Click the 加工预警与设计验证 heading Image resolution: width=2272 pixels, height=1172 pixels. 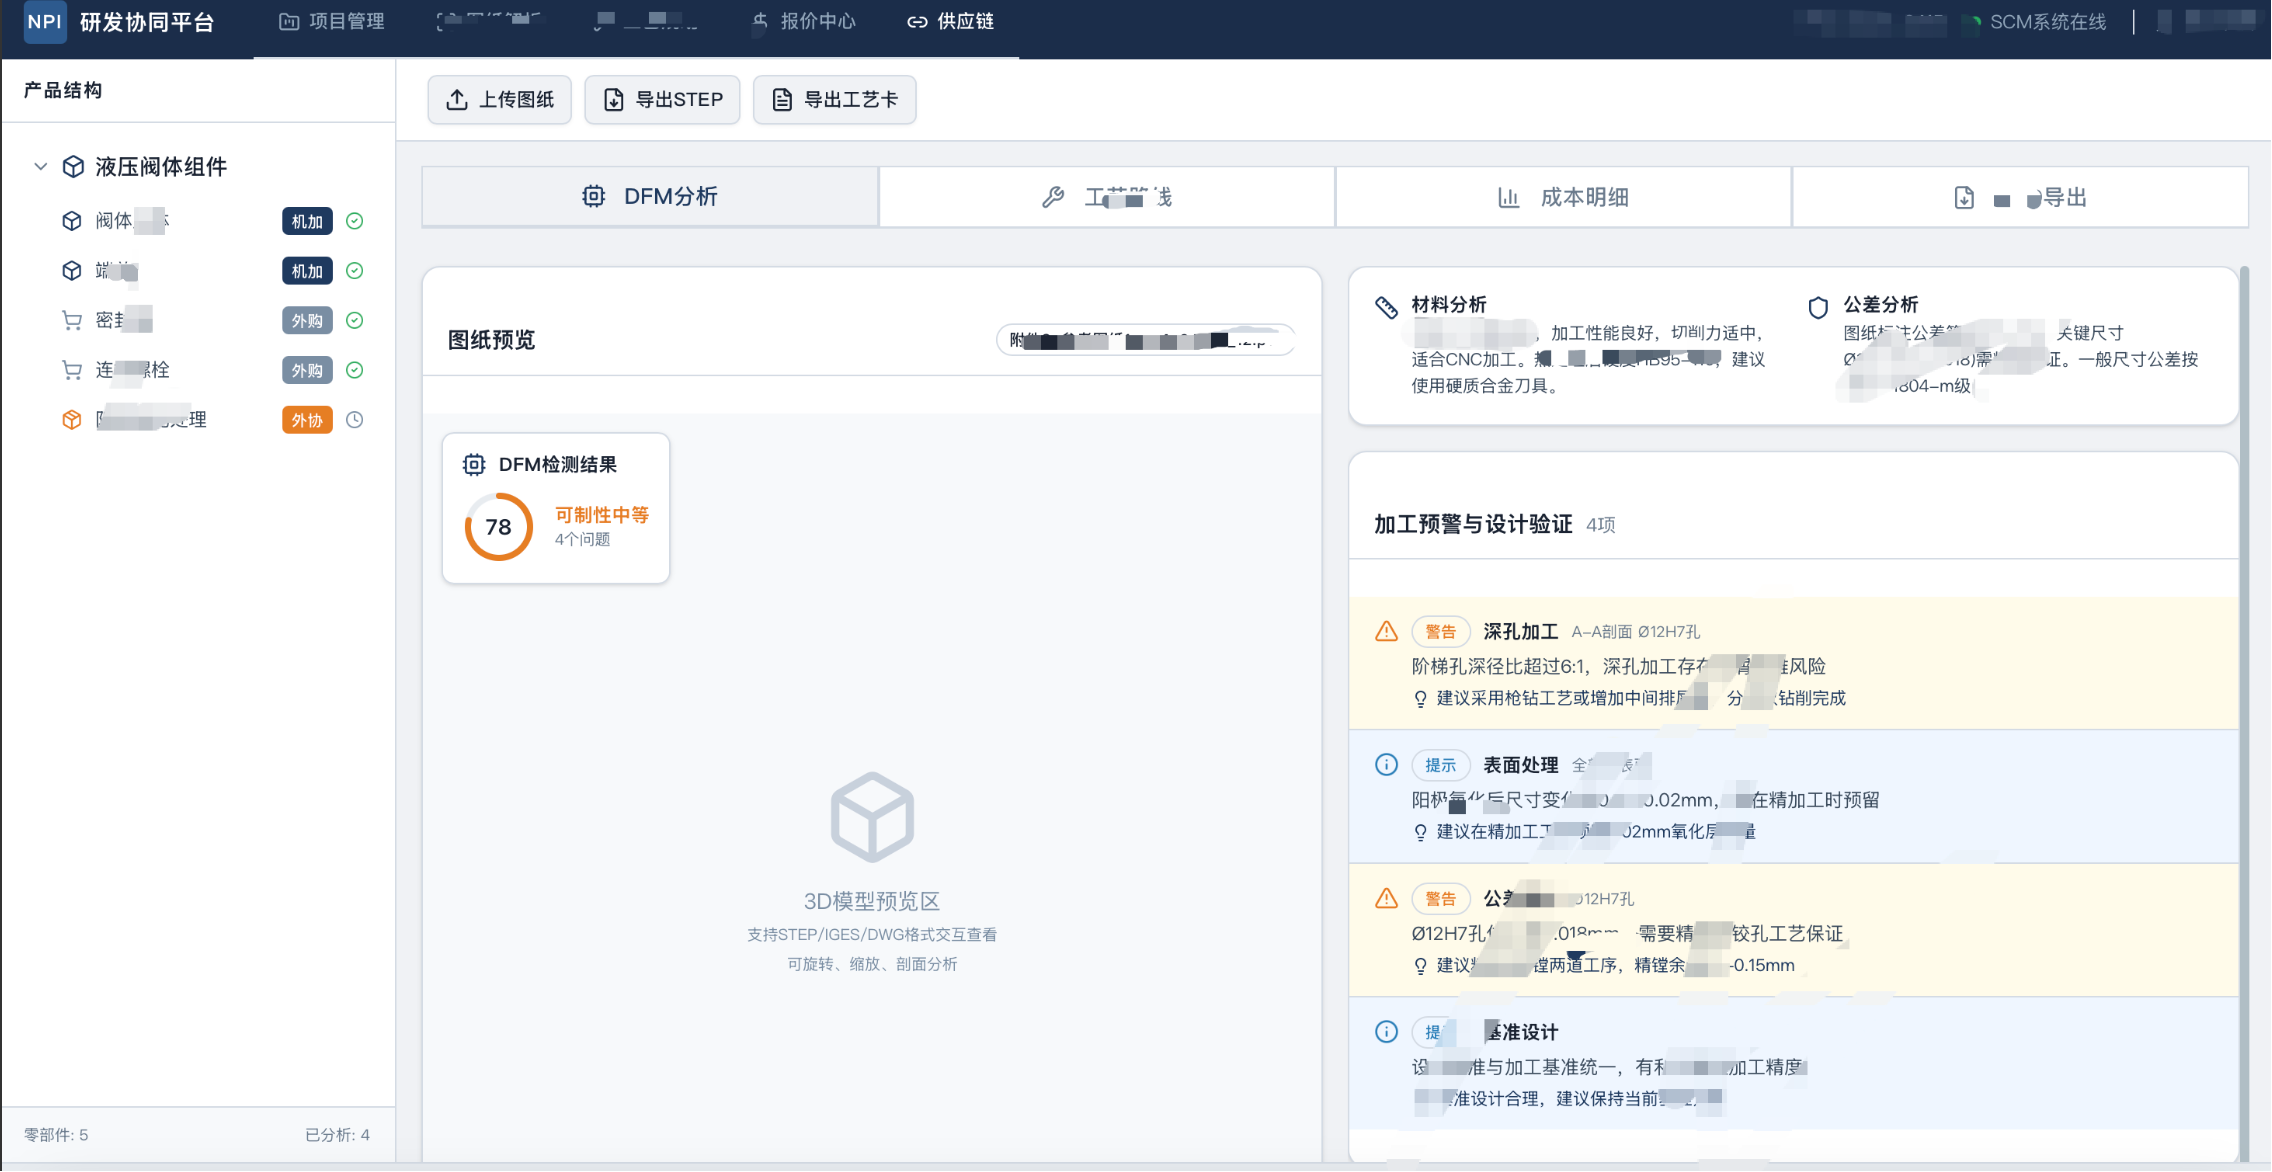[x=1473, y=525]
